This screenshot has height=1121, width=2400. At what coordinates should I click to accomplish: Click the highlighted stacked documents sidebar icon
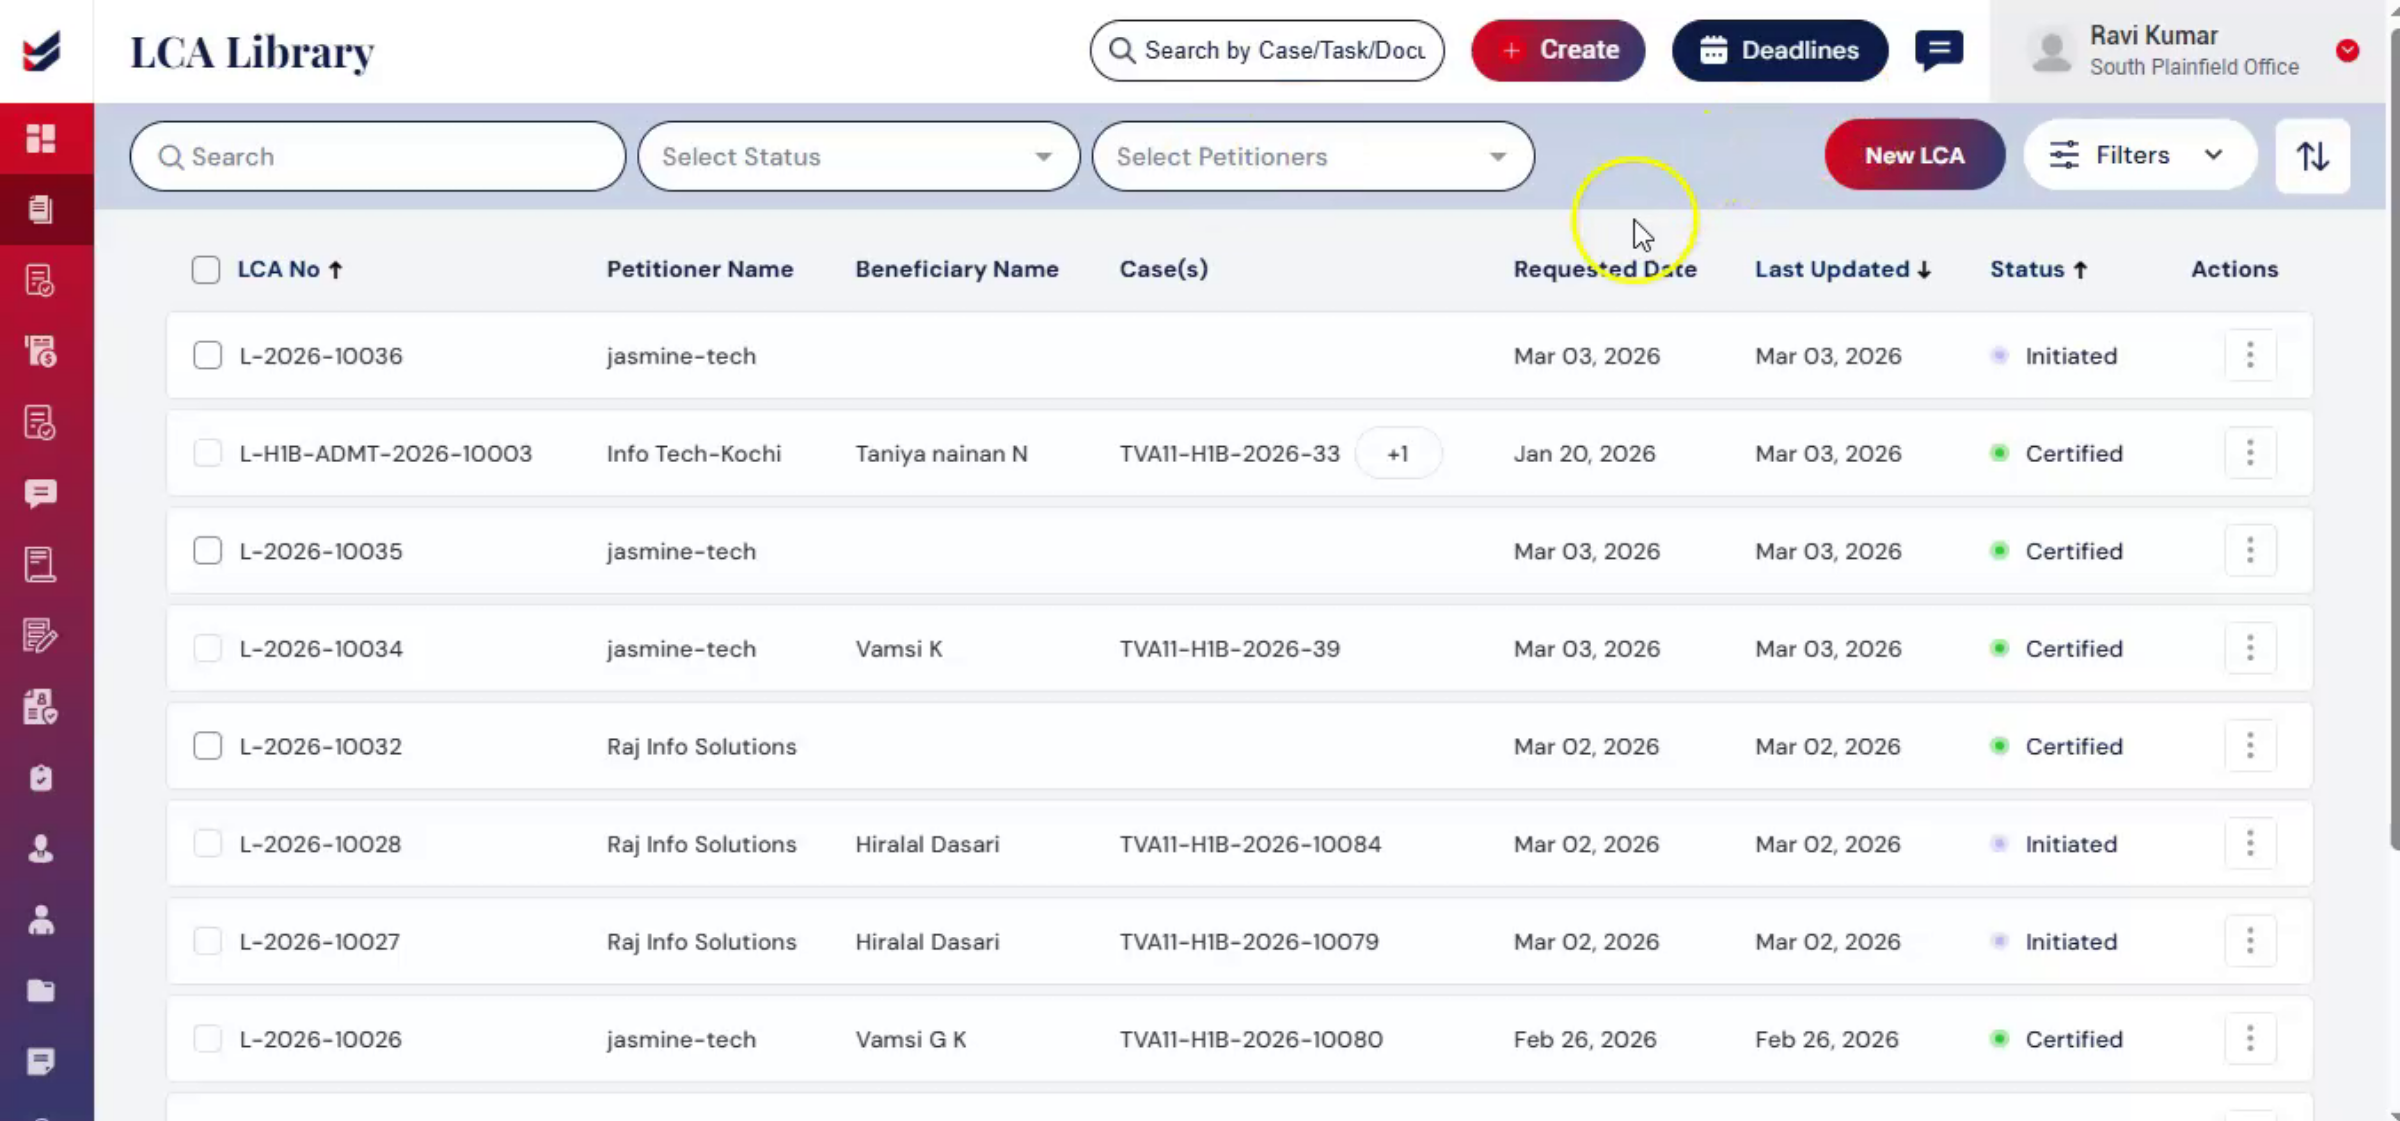click(x=41, y=209)
